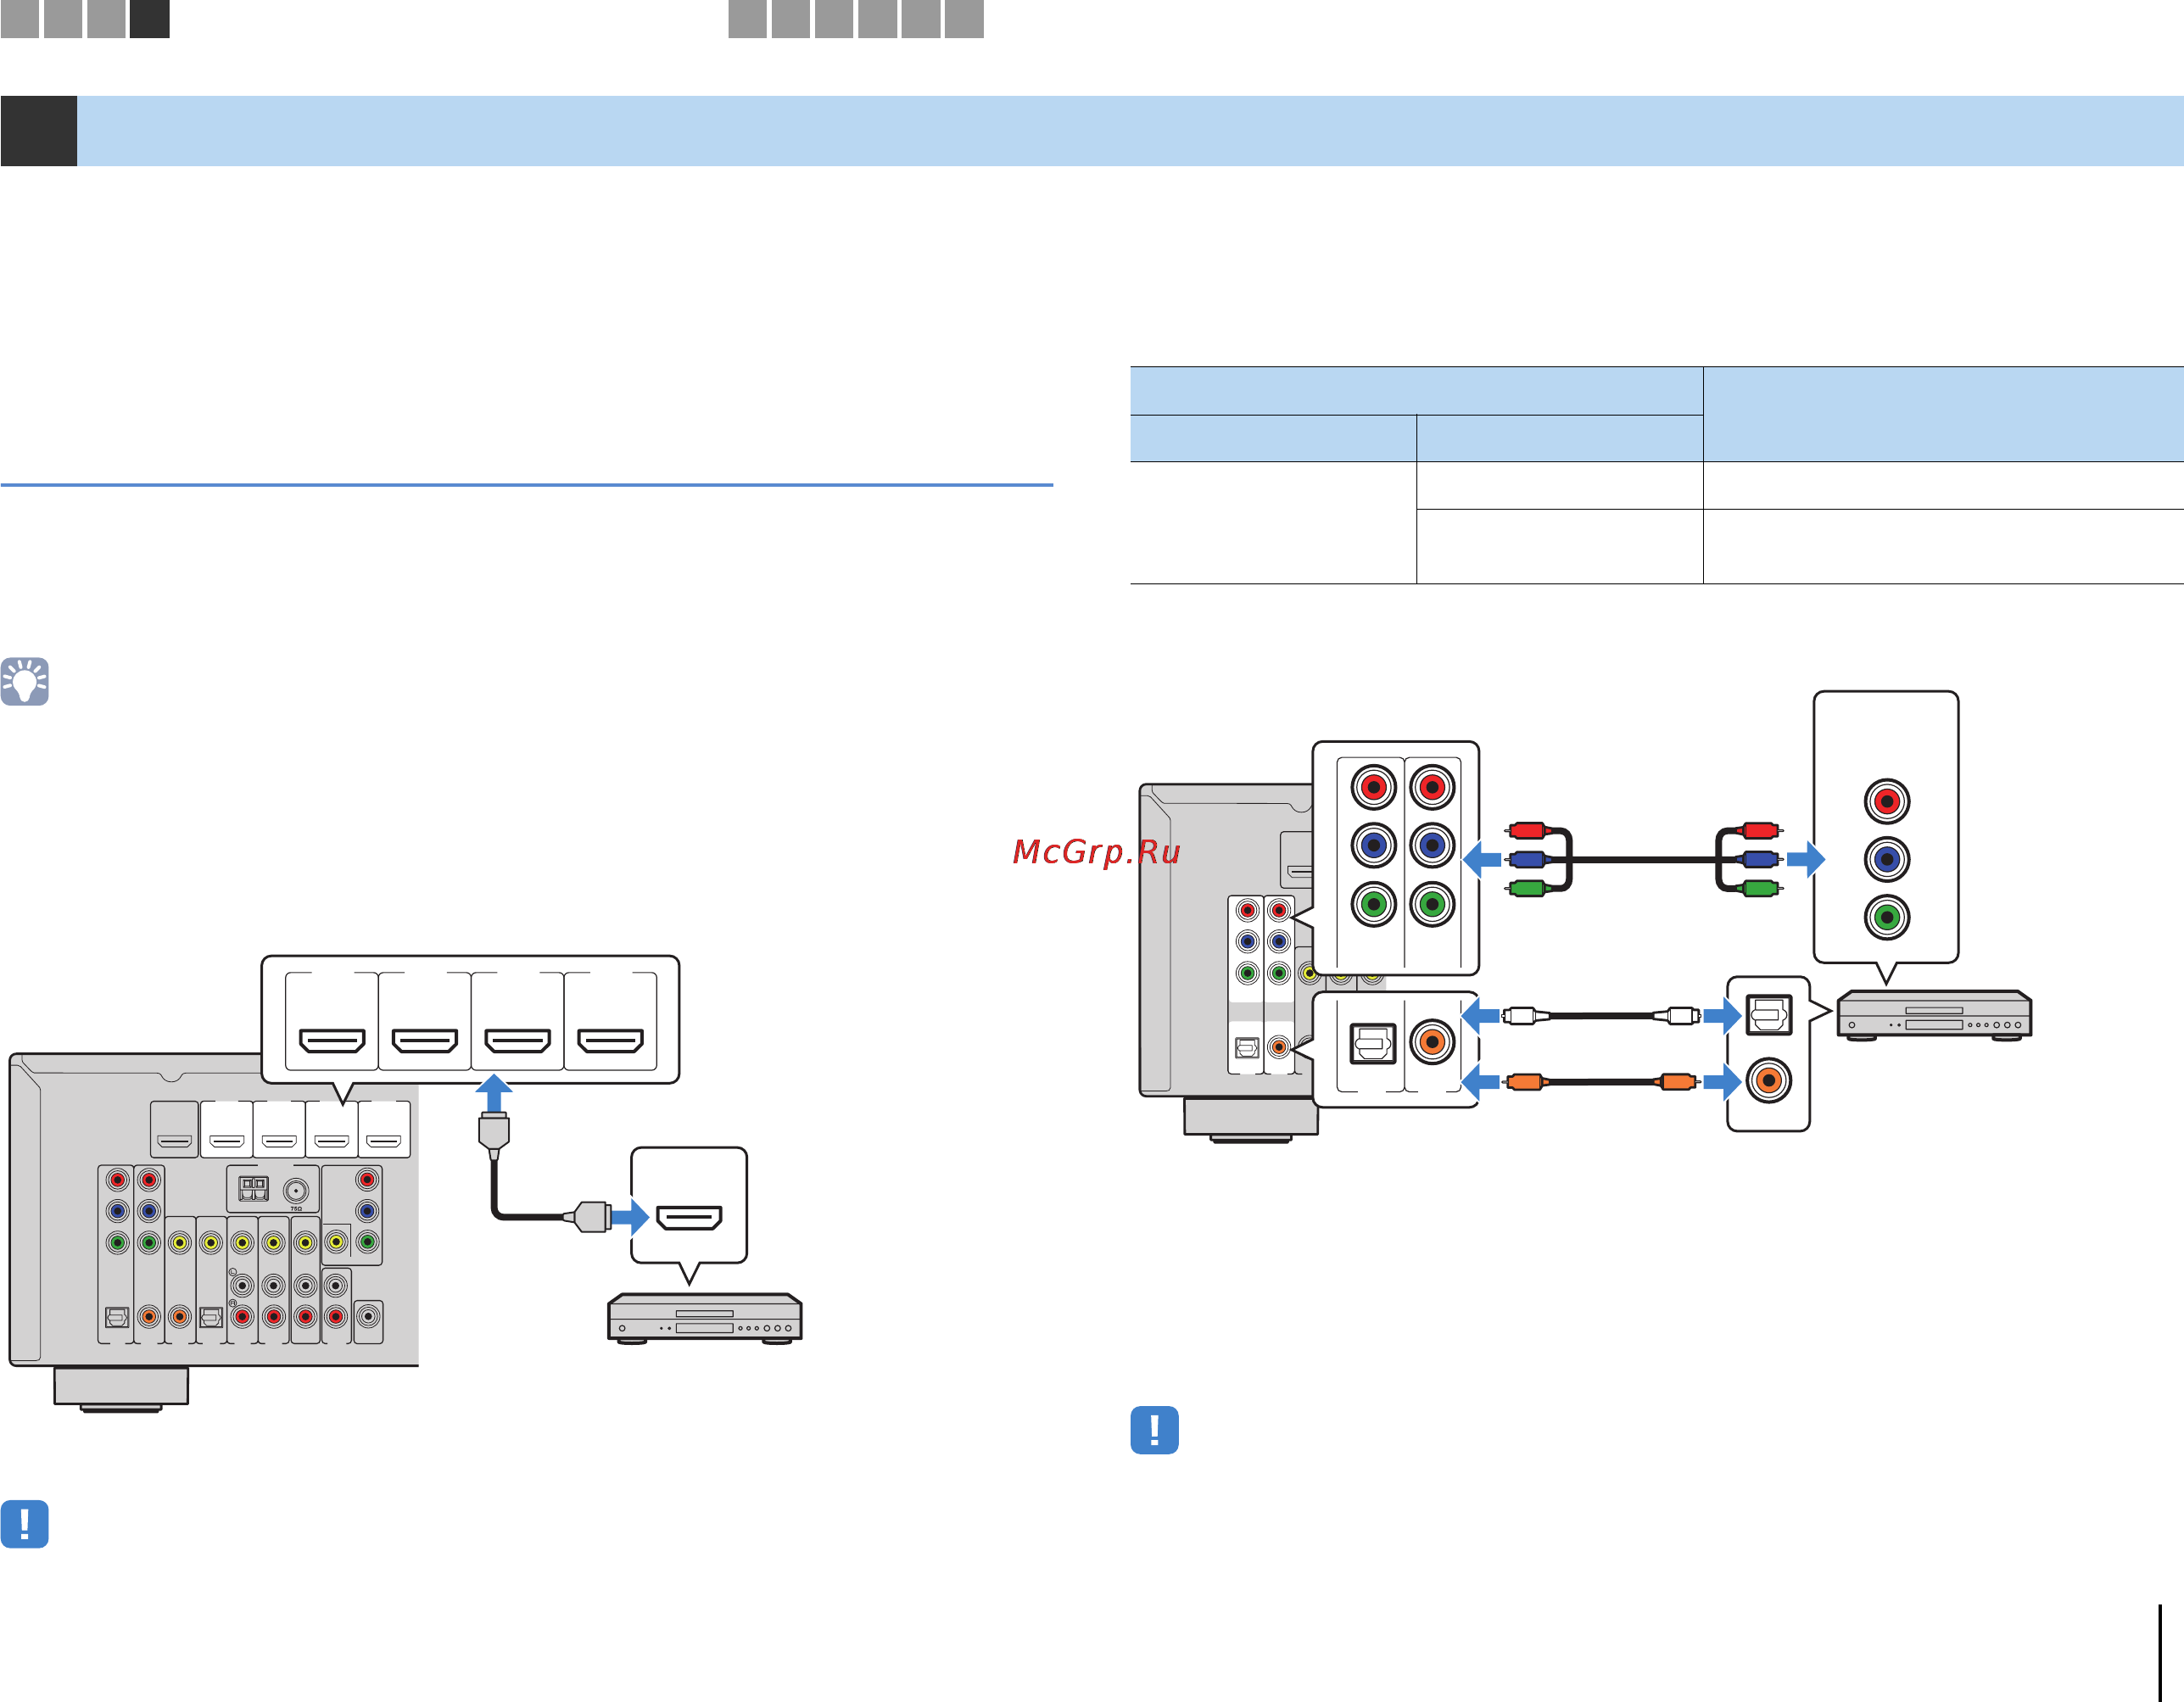Click the exclamation notice icon below the HDMI diagram
Viewport: 2184px width, 1702px height.
[x=25, y=1524]
